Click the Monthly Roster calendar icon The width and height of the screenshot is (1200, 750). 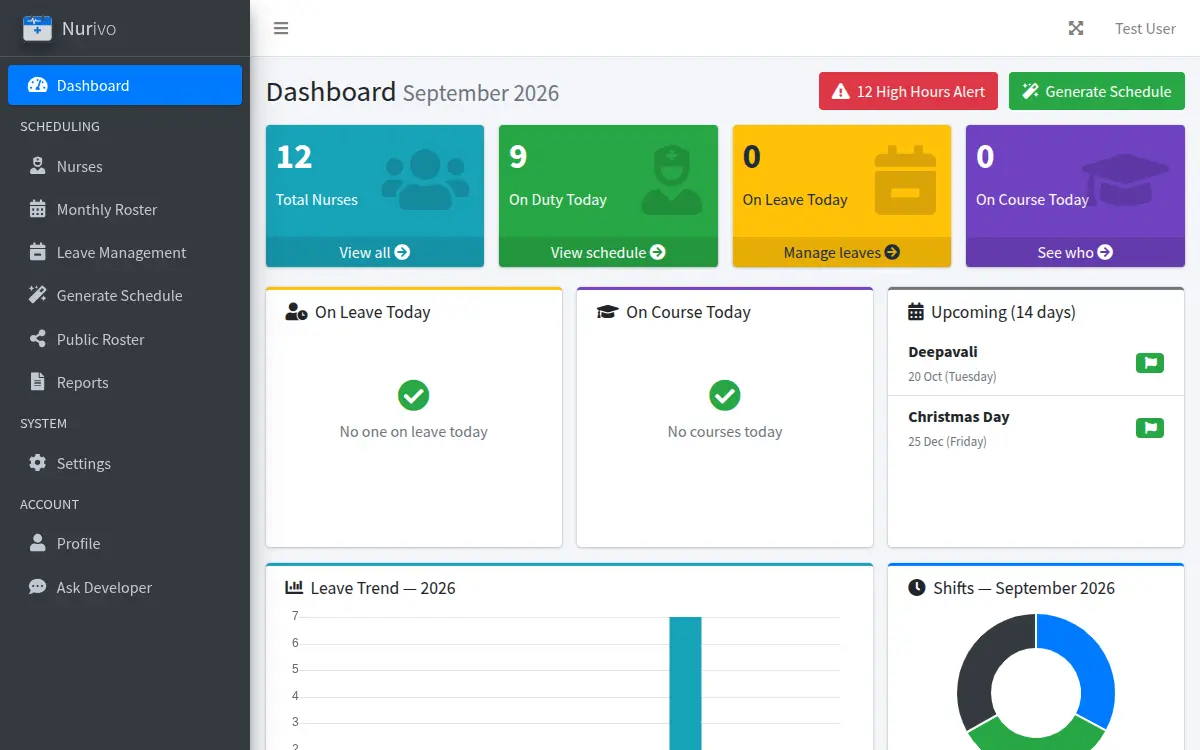[x=38, y=209]
